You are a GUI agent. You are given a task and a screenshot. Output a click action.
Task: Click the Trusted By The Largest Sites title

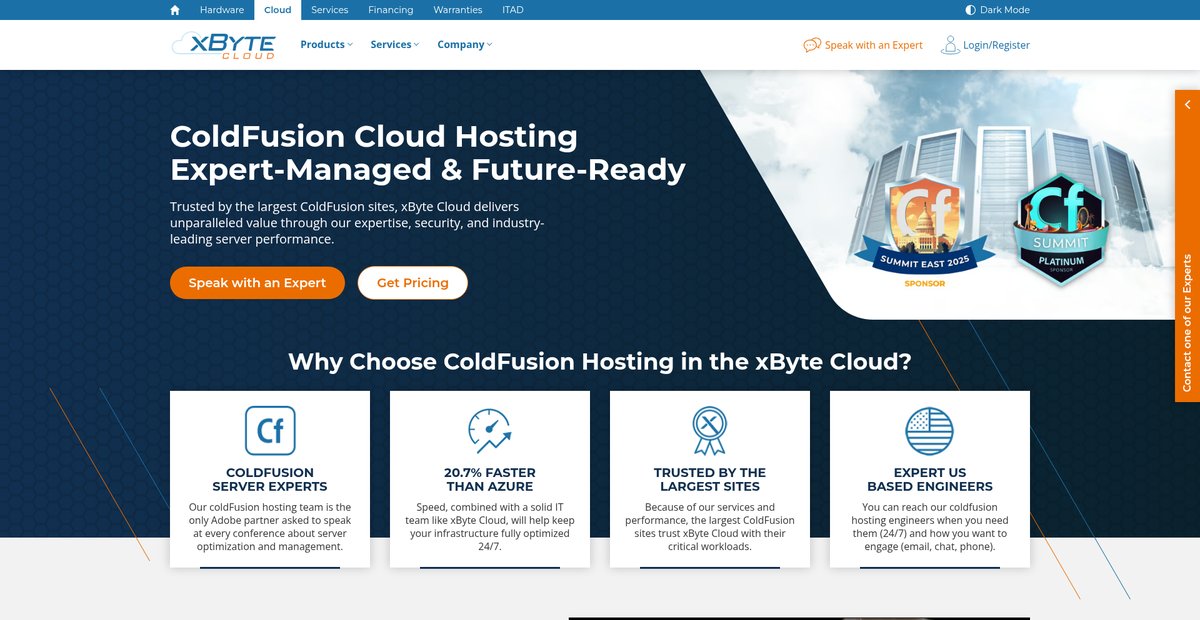(710, 480)
